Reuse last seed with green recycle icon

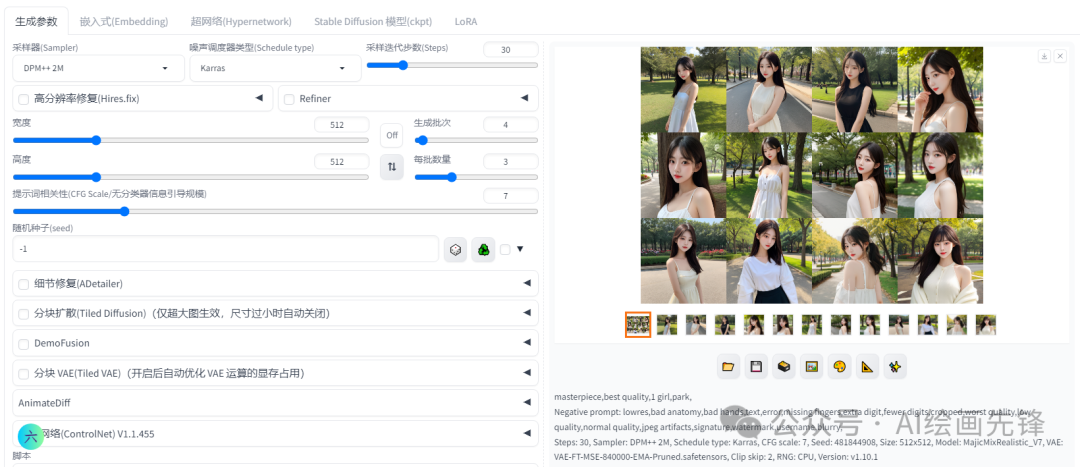[x=484, y=250]
